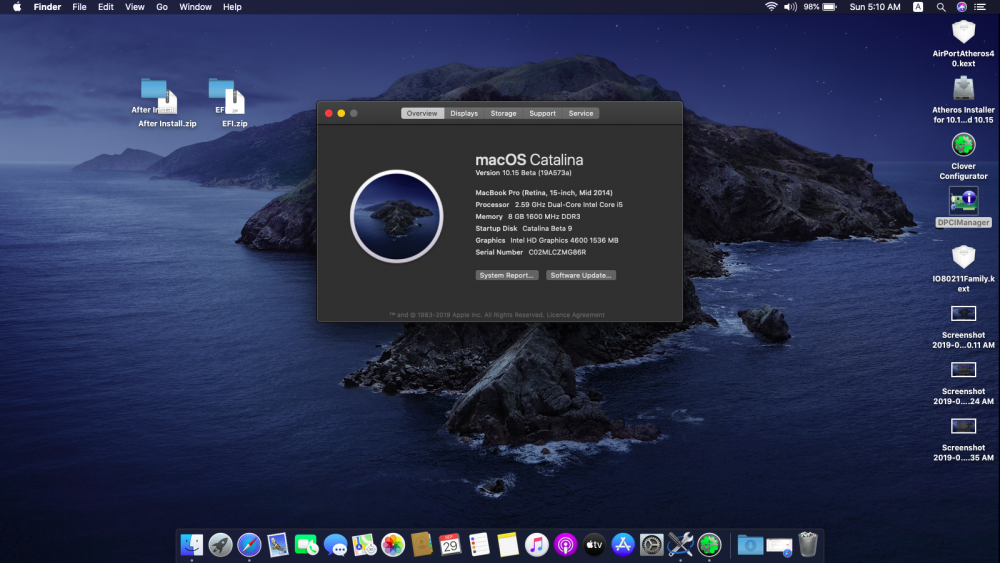Click the Software Update... button

[x=580, y=275]
